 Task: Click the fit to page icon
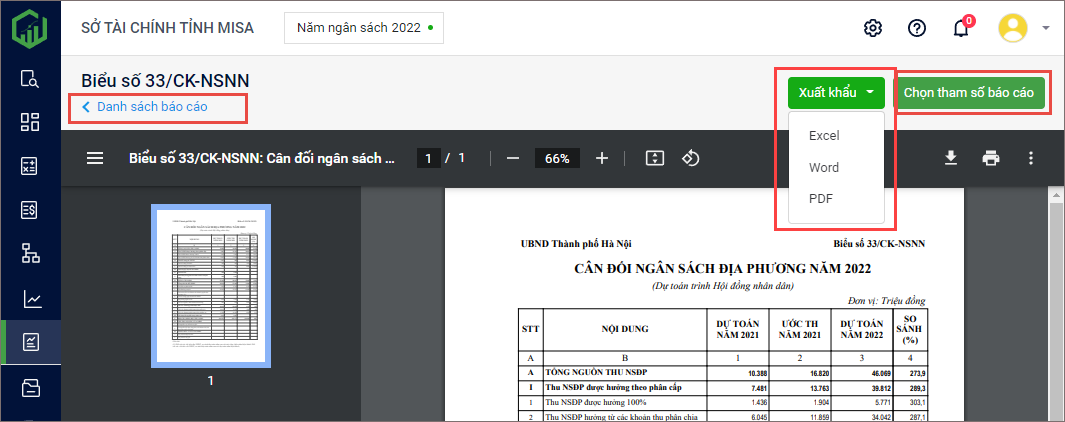[x=654, y=158]
